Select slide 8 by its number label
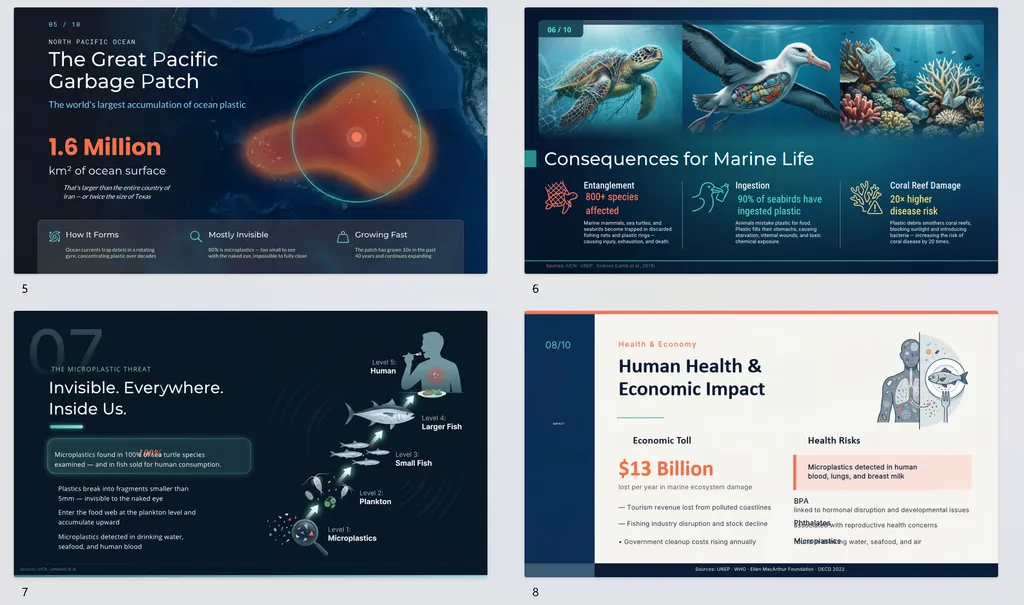The image size is (1024, 605). pyautogui.click(x=536, y=592)
